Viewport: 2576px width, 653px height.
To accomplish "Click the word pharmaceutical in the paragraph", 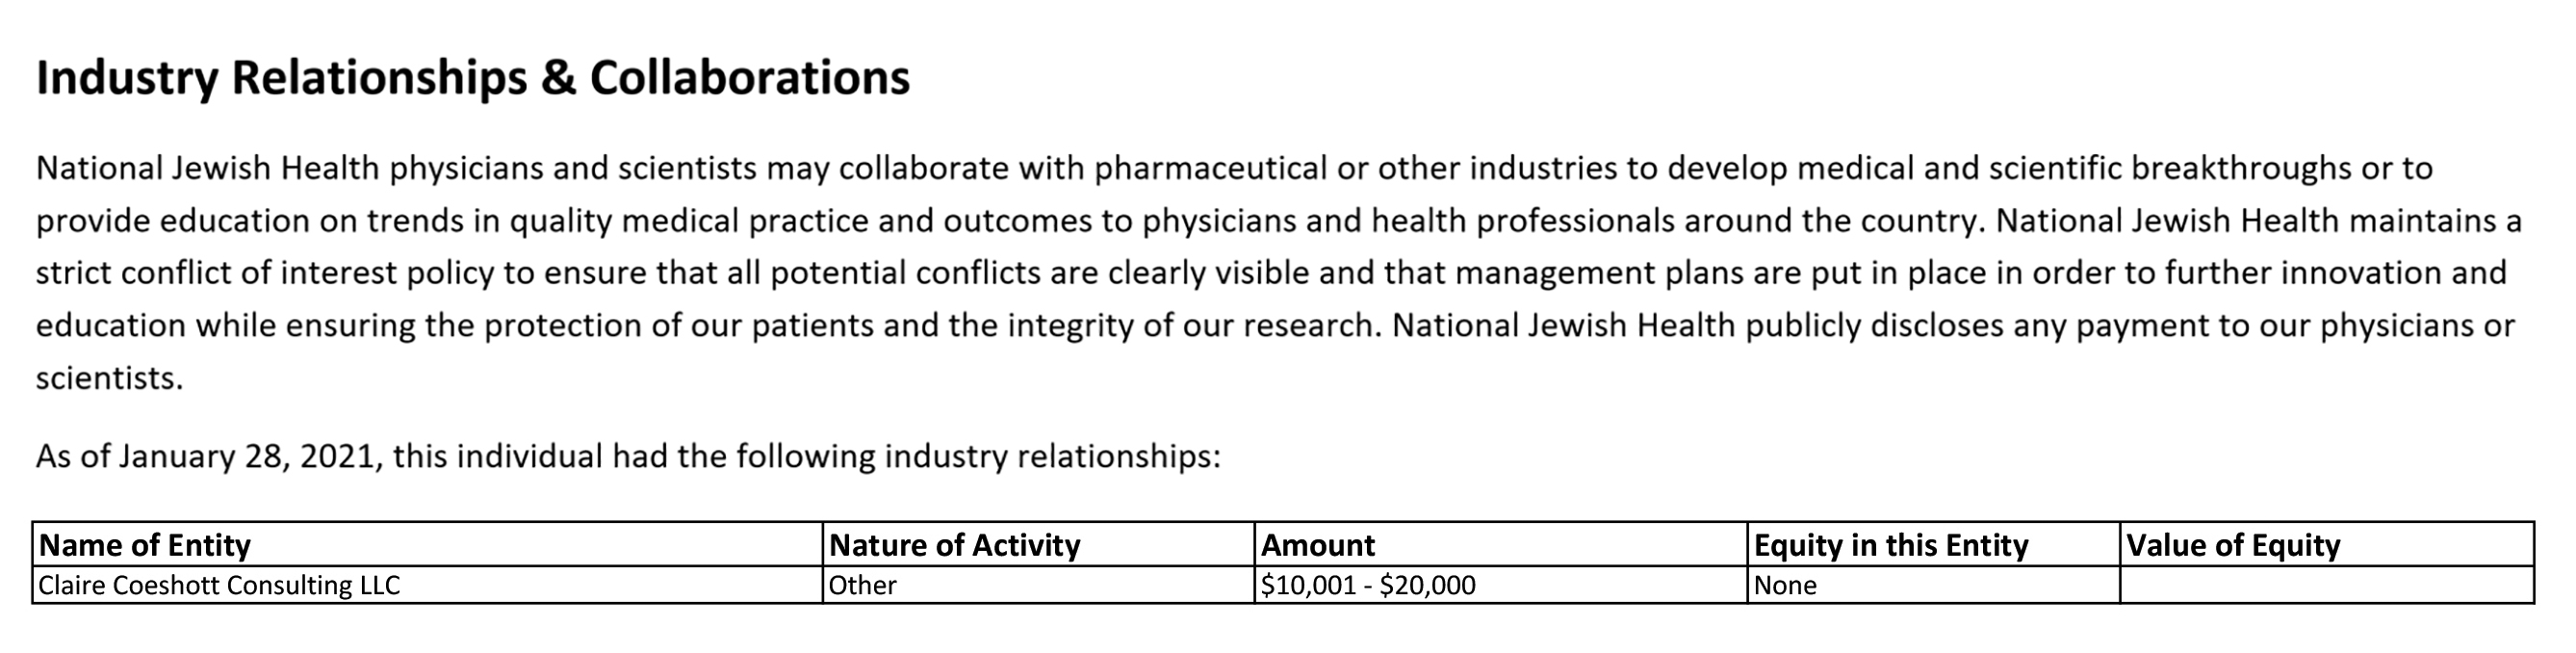I will tap(1210, 168).
